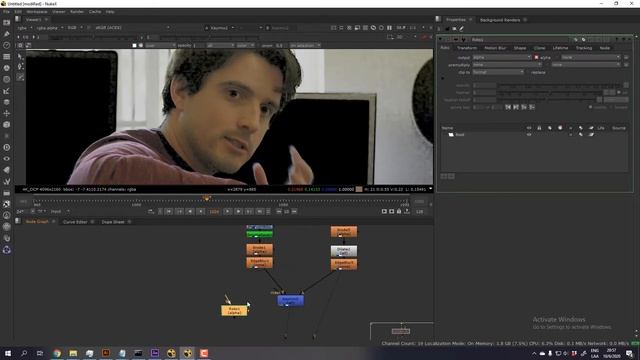Open the Channel nodes toolbar menu
640x360 pixels.
click(7, 57)
